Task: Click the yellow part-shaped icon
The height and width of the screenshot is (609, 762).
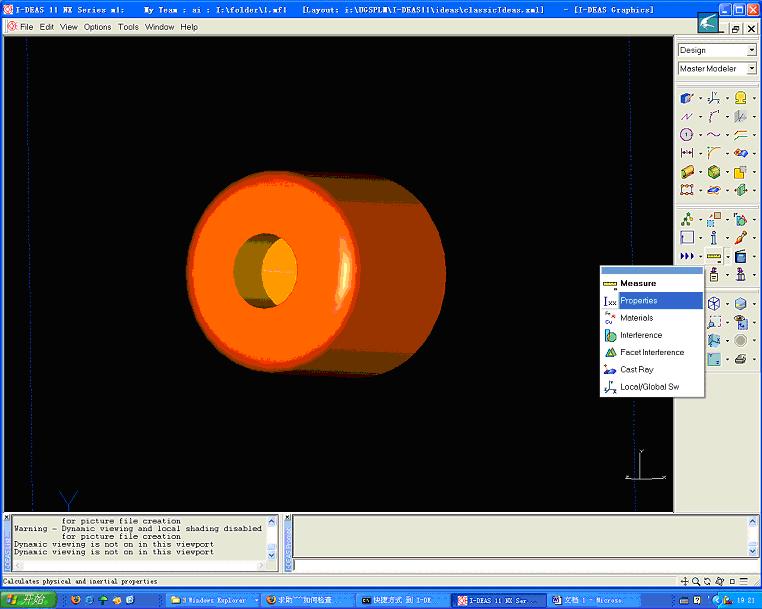Action: (x=741, y=98)
